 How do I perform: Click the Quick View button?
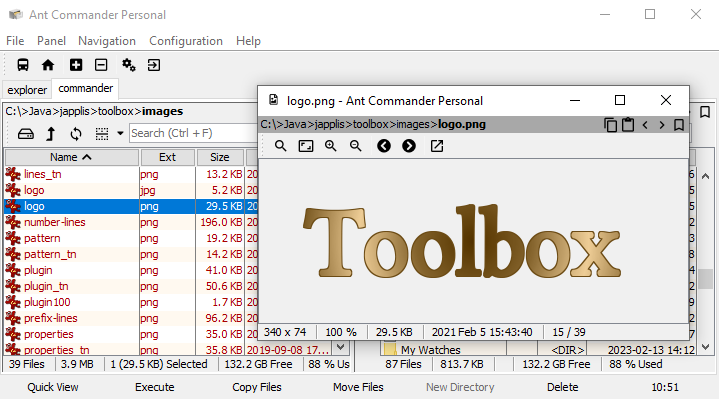[53, 387]
